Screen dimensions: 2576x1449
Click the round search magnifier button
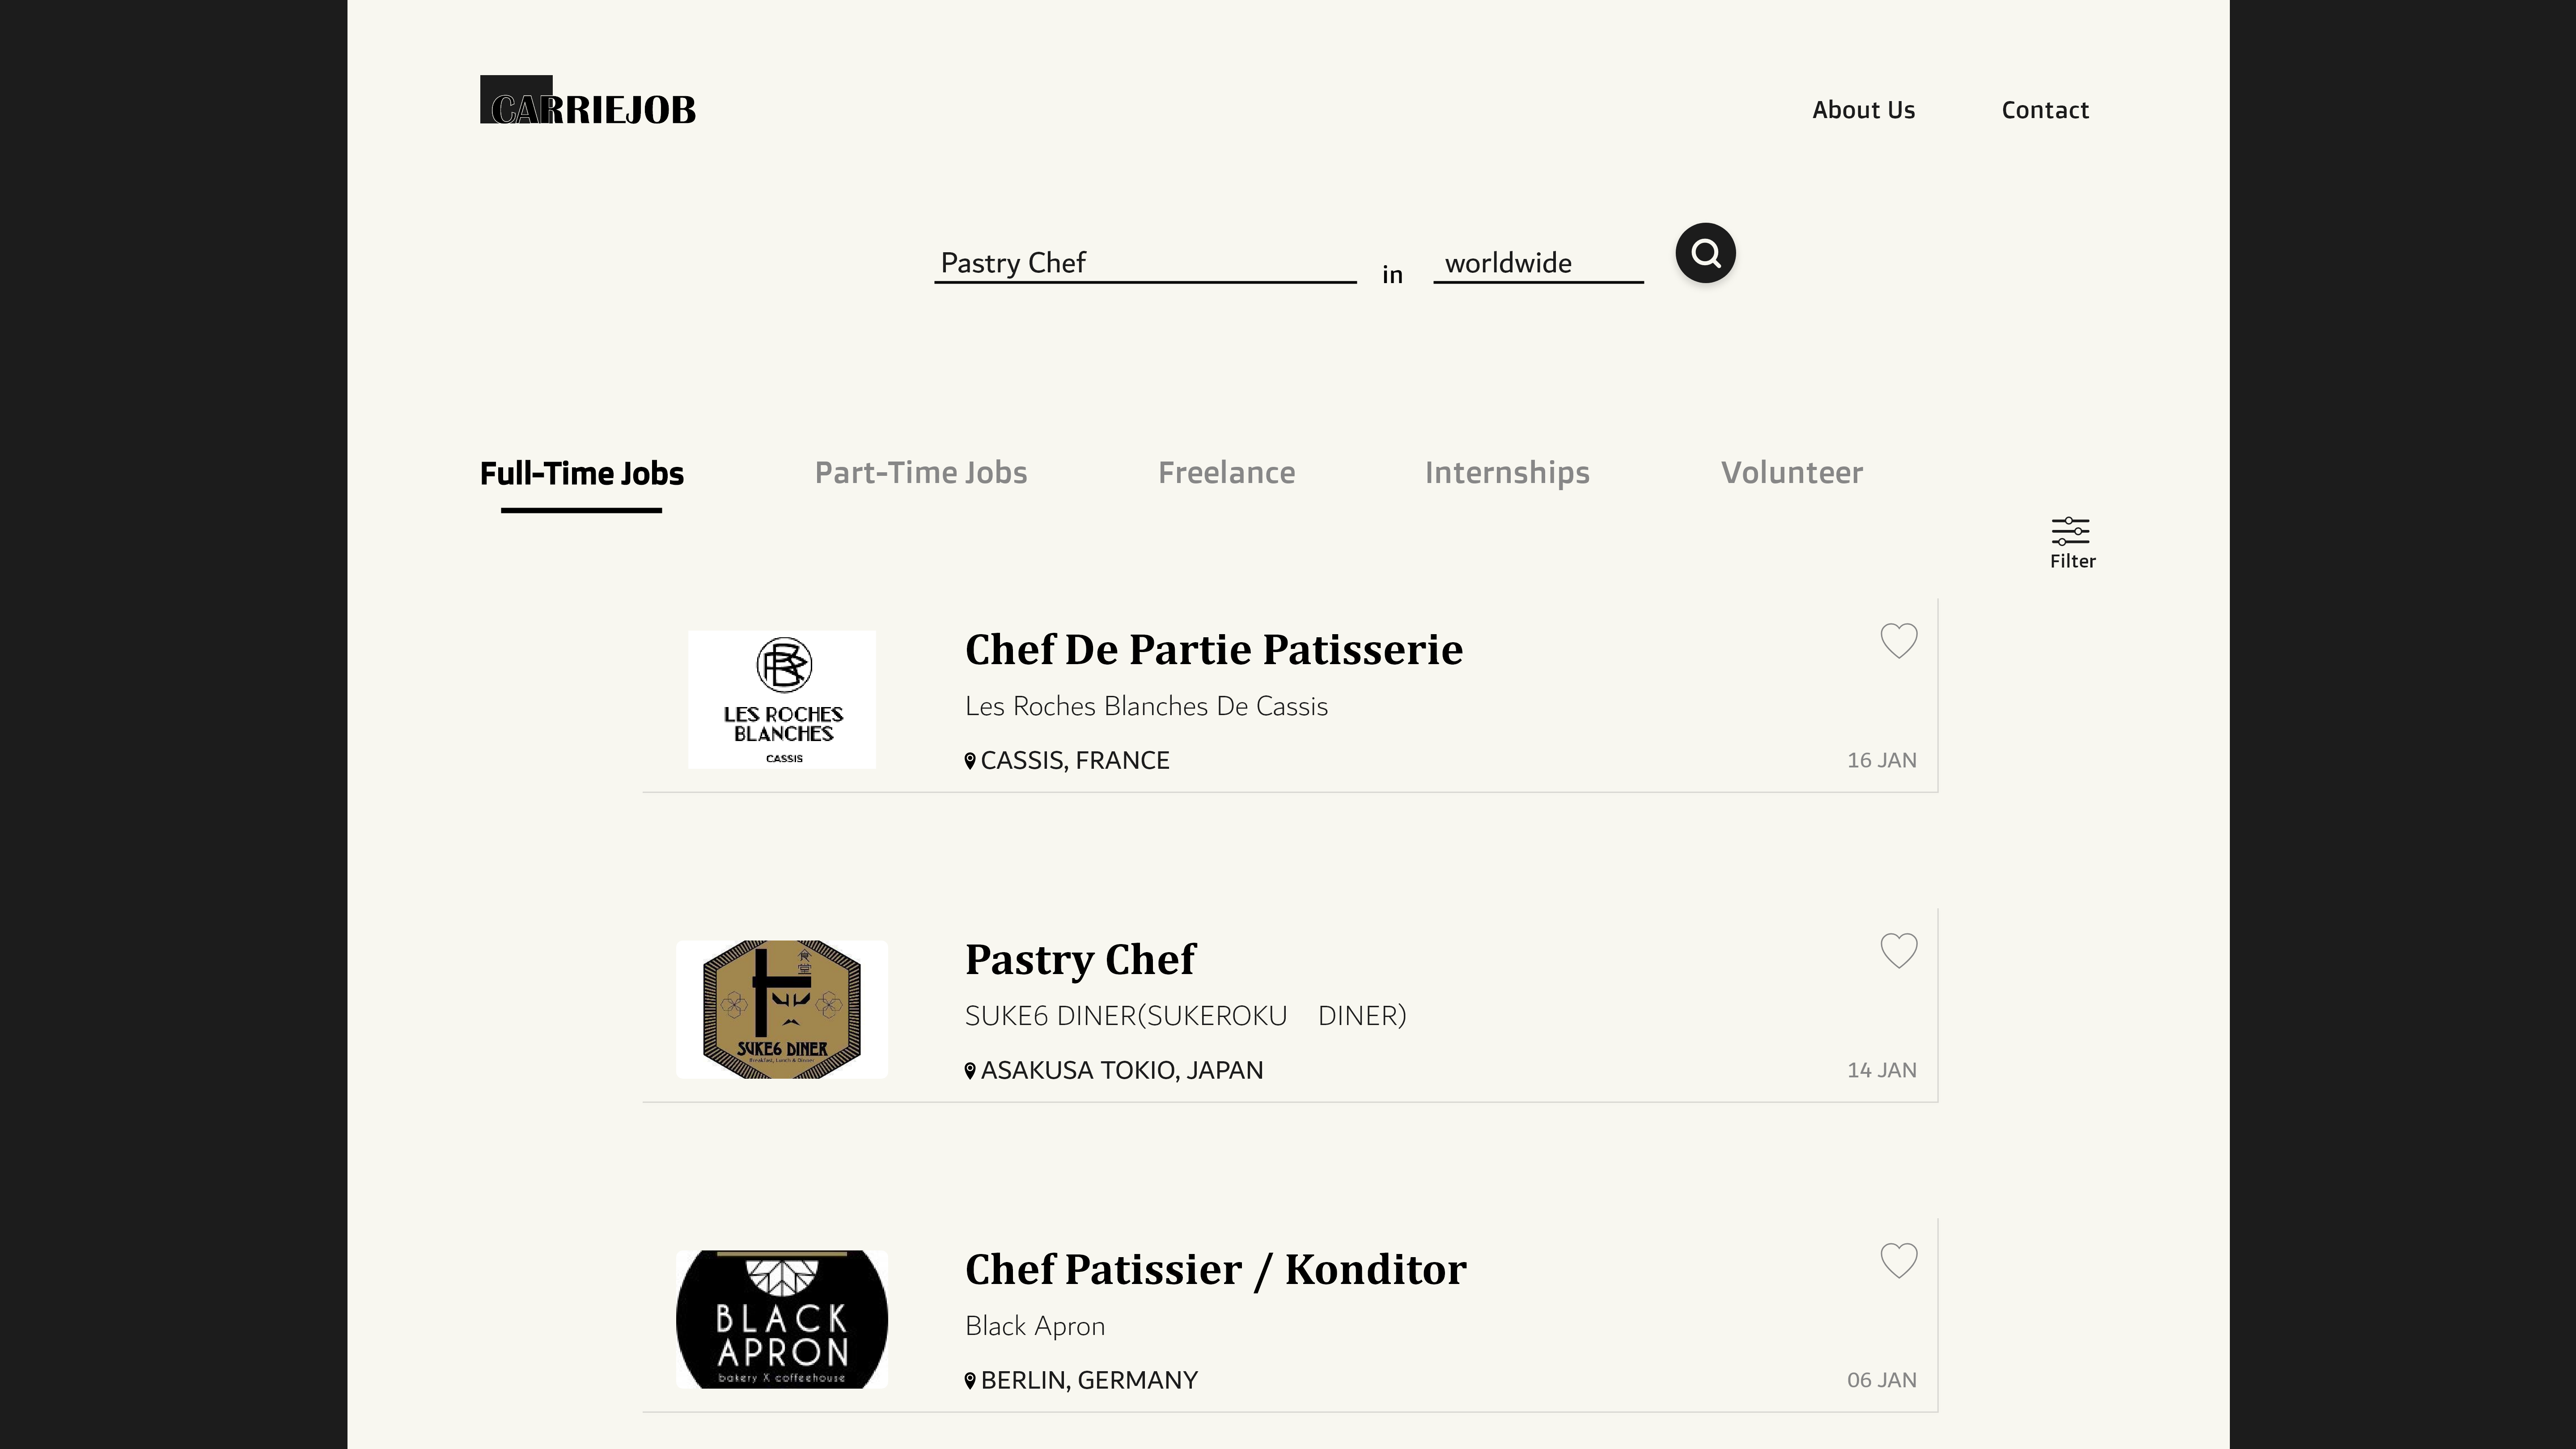click(x=1705, y=253)
